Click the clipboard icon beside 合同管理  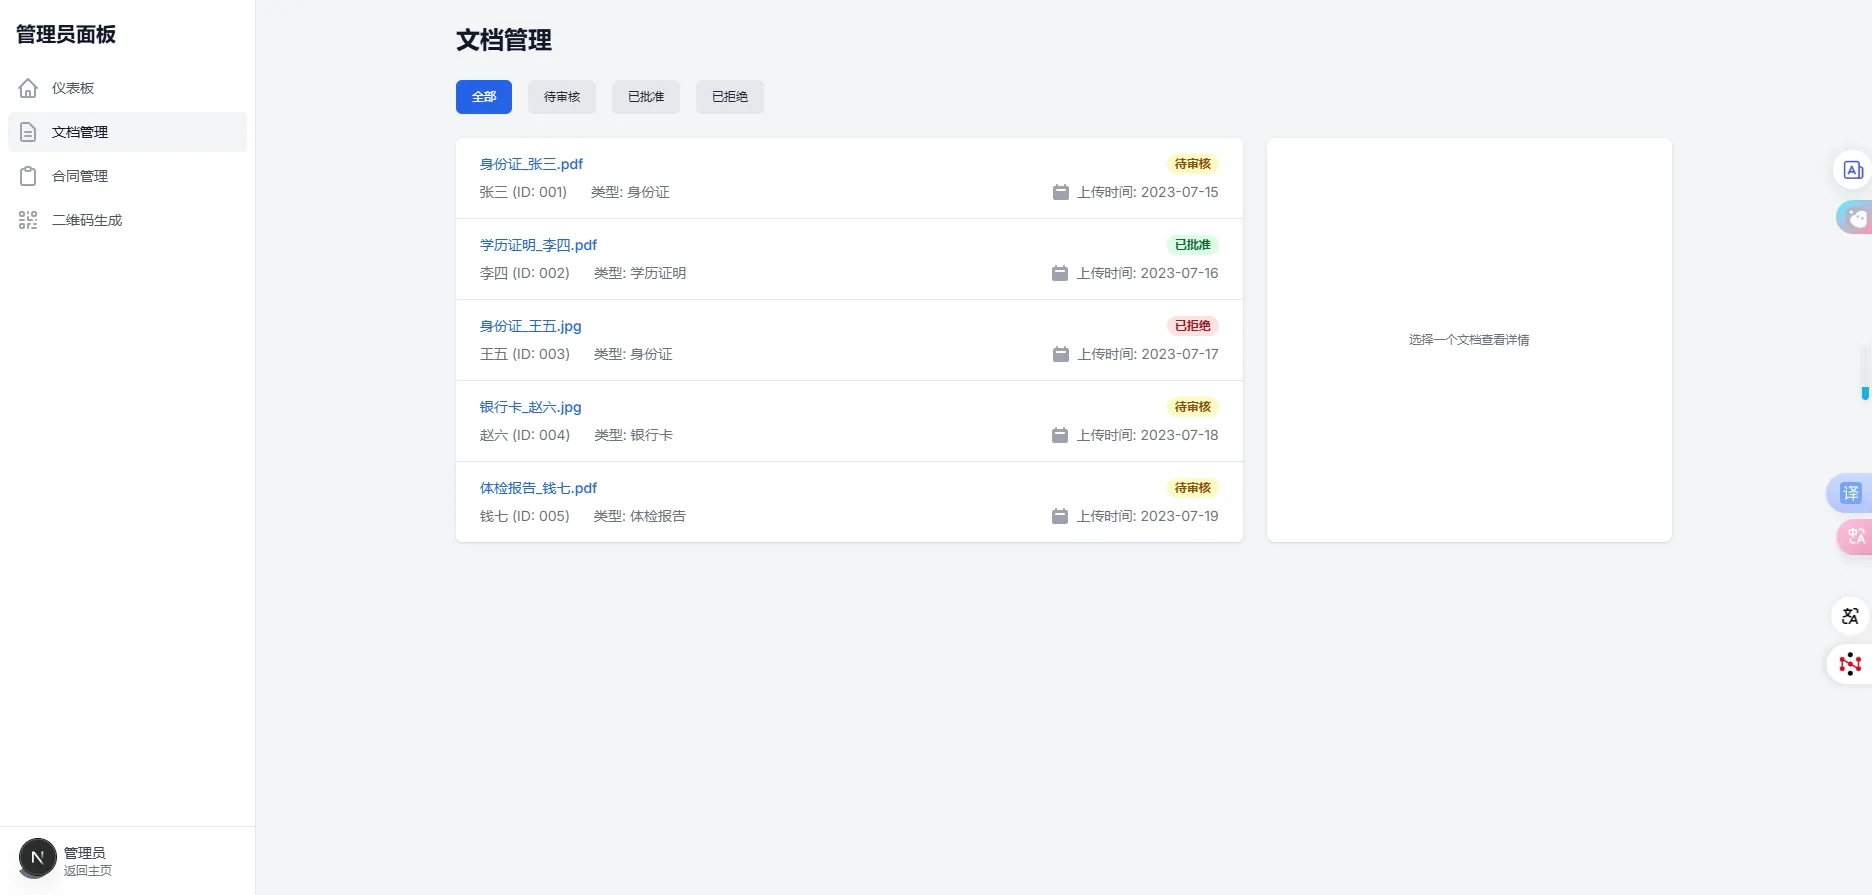tap(28, 176)
